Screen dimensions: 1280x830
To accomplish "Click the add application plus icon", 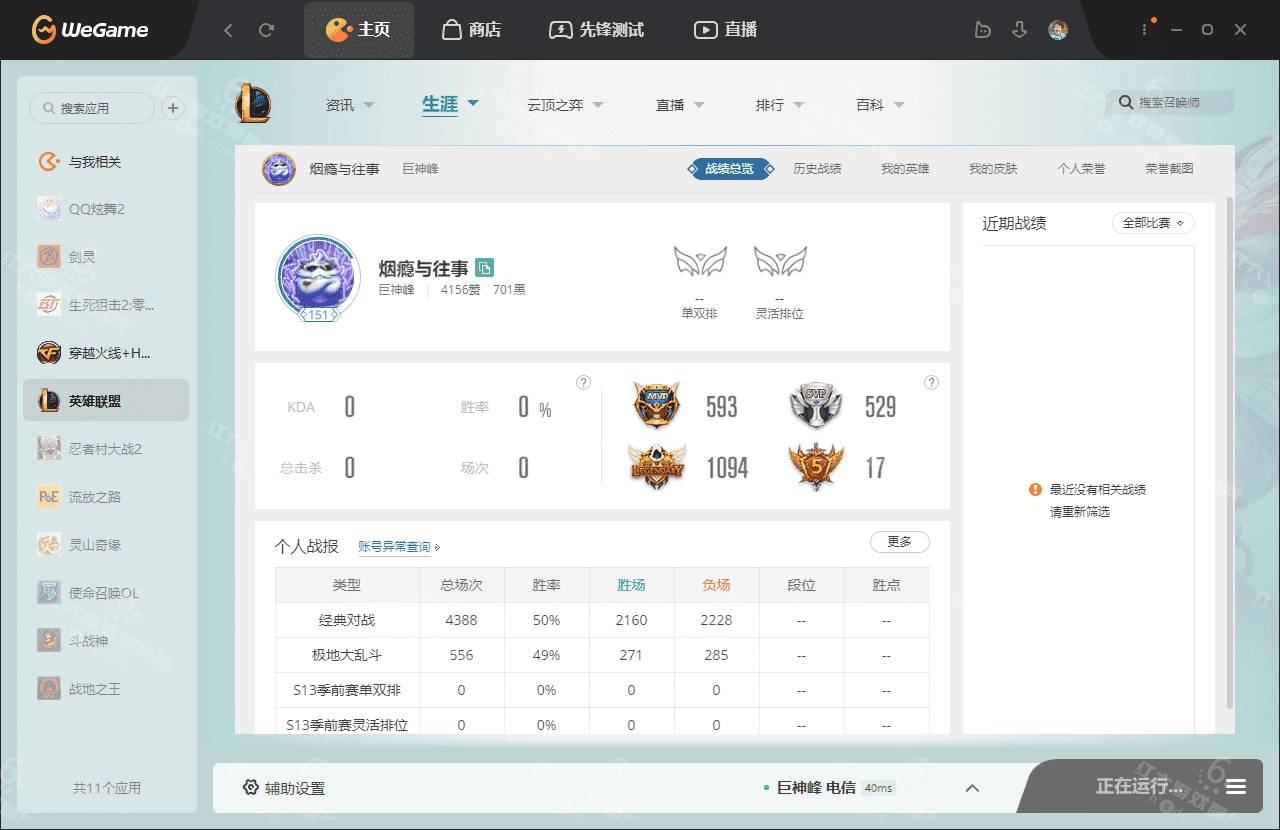I will coord(173,108).
